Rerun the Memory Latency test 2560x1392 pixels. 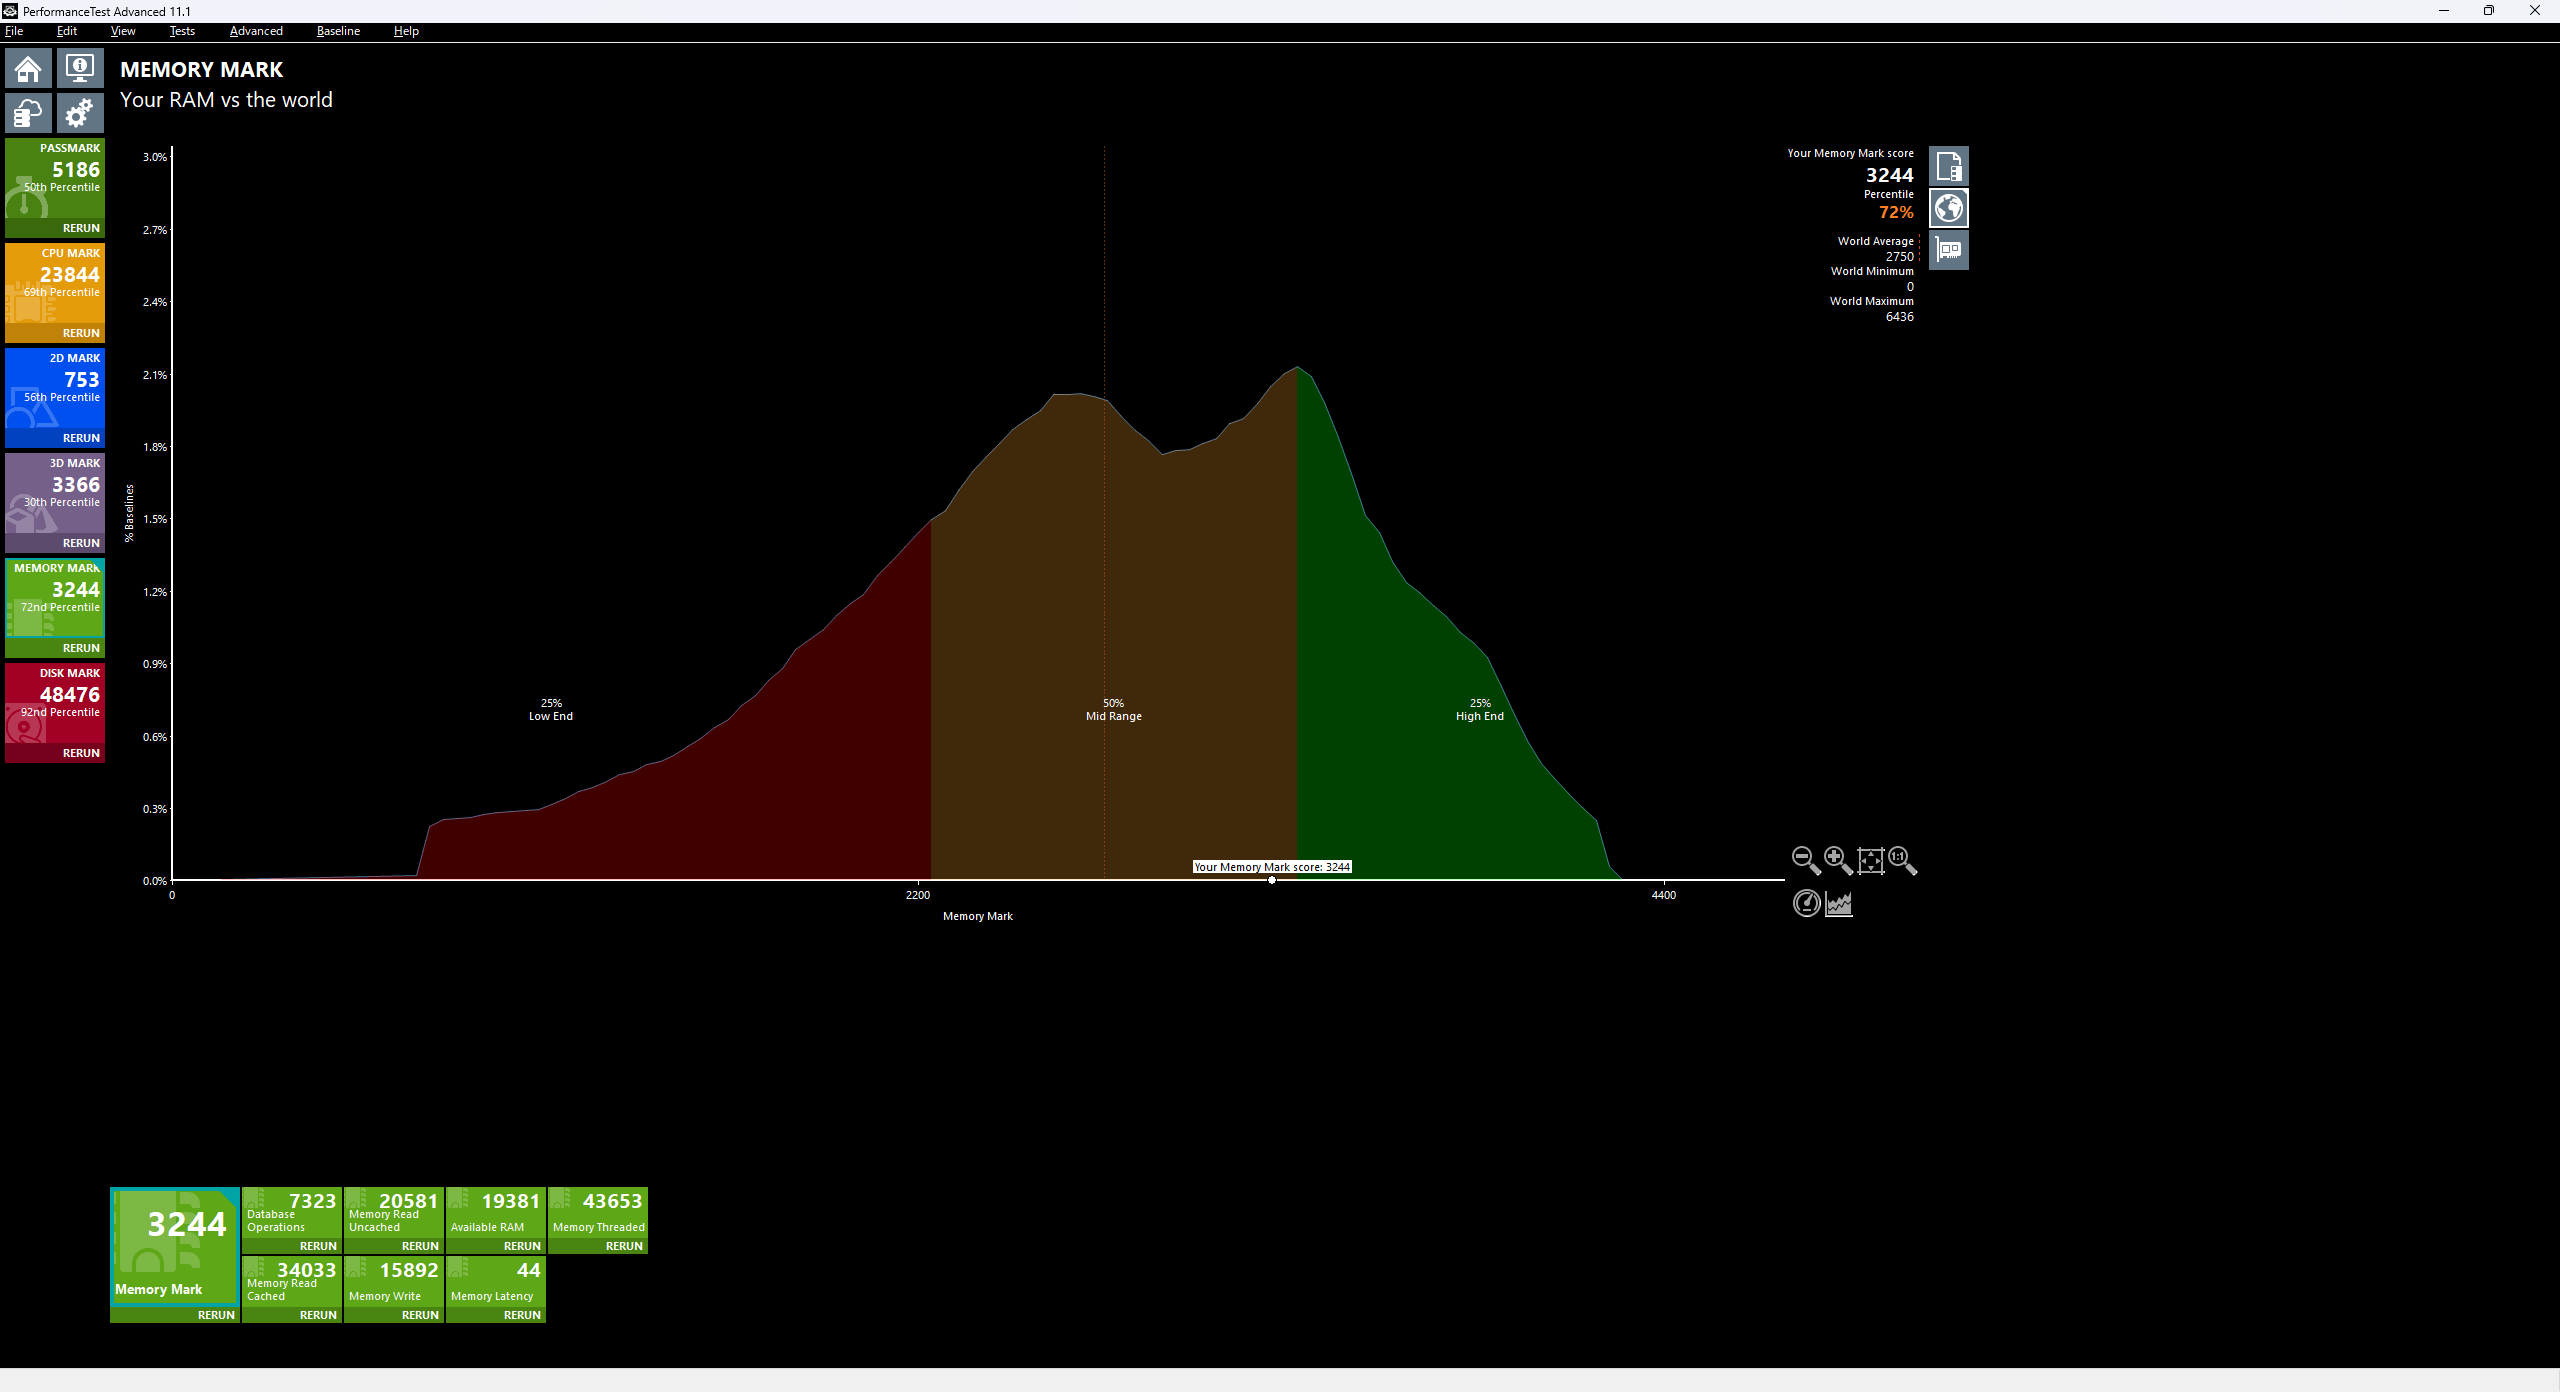click(x=522, y=1315)
